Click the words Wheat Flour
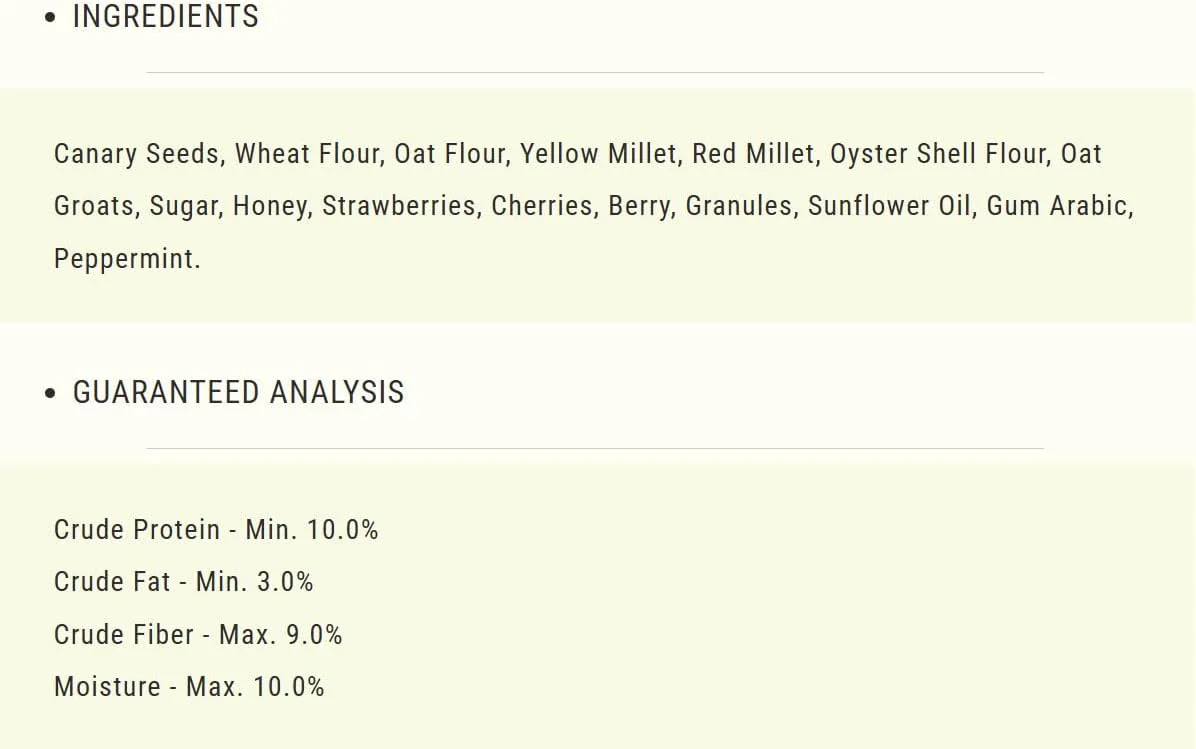This screenshot has height=749, width=1196. (307, 154)
